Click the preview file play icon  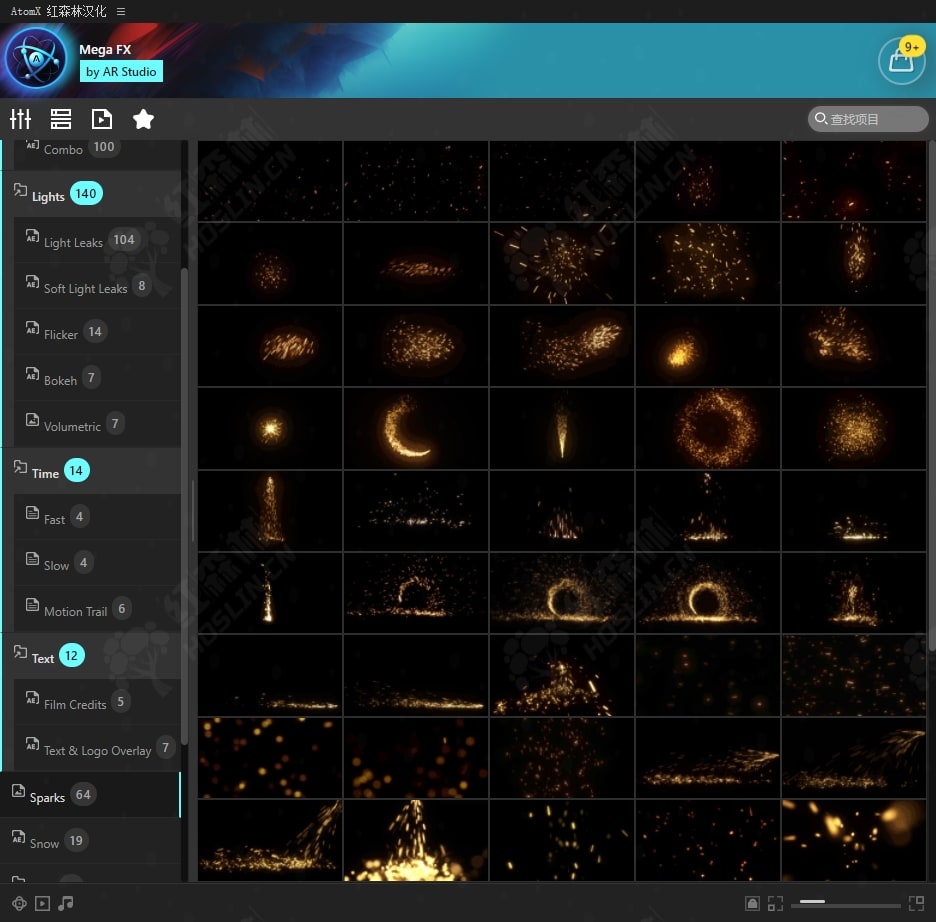101,119
